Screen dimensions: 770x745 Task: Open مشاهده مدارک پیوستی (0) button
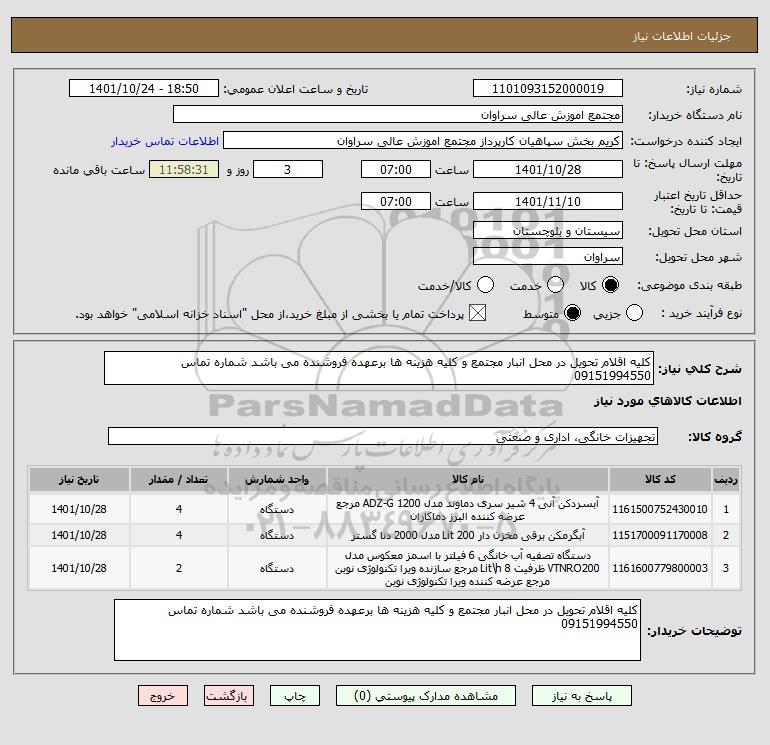coord(426,696)
